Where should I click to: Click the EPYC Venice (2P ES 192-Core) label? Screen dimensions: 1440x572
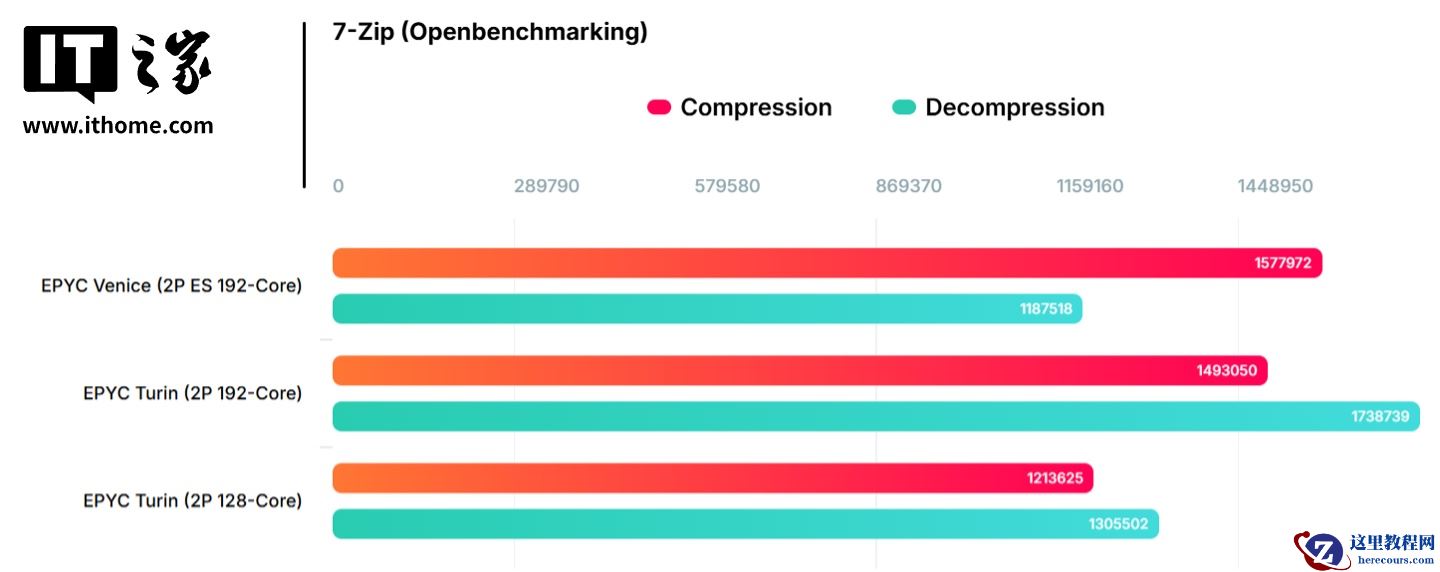pyautogui.click(x=171, y=286)
